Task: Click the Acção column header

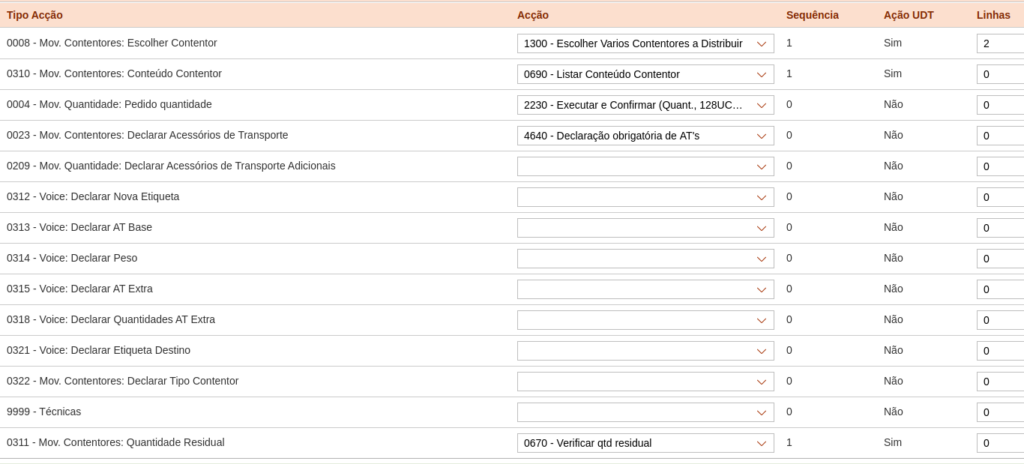Action: click(533, 15)
